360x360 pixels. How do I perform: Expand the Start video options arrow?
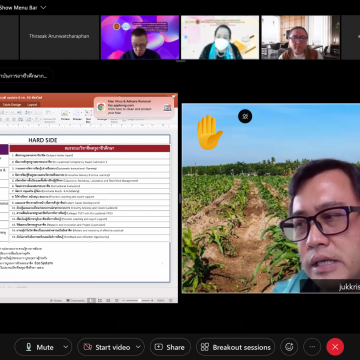(x=138, y=347)
